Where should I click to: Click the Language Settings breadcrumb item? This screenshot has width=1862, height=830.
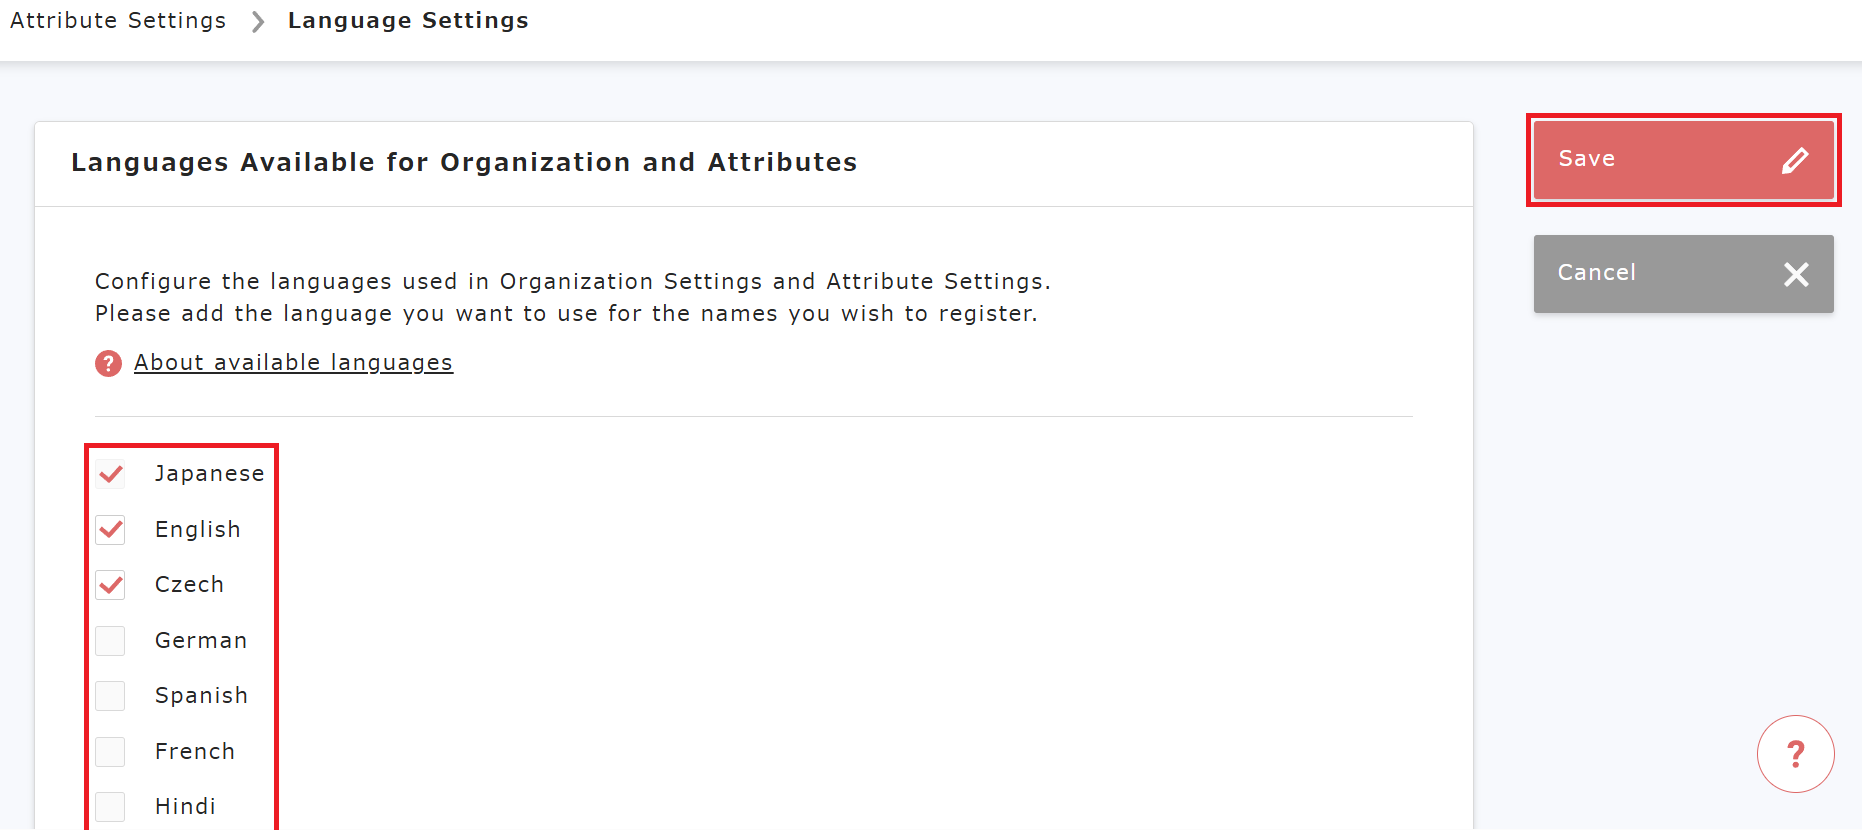pos(408,21)
